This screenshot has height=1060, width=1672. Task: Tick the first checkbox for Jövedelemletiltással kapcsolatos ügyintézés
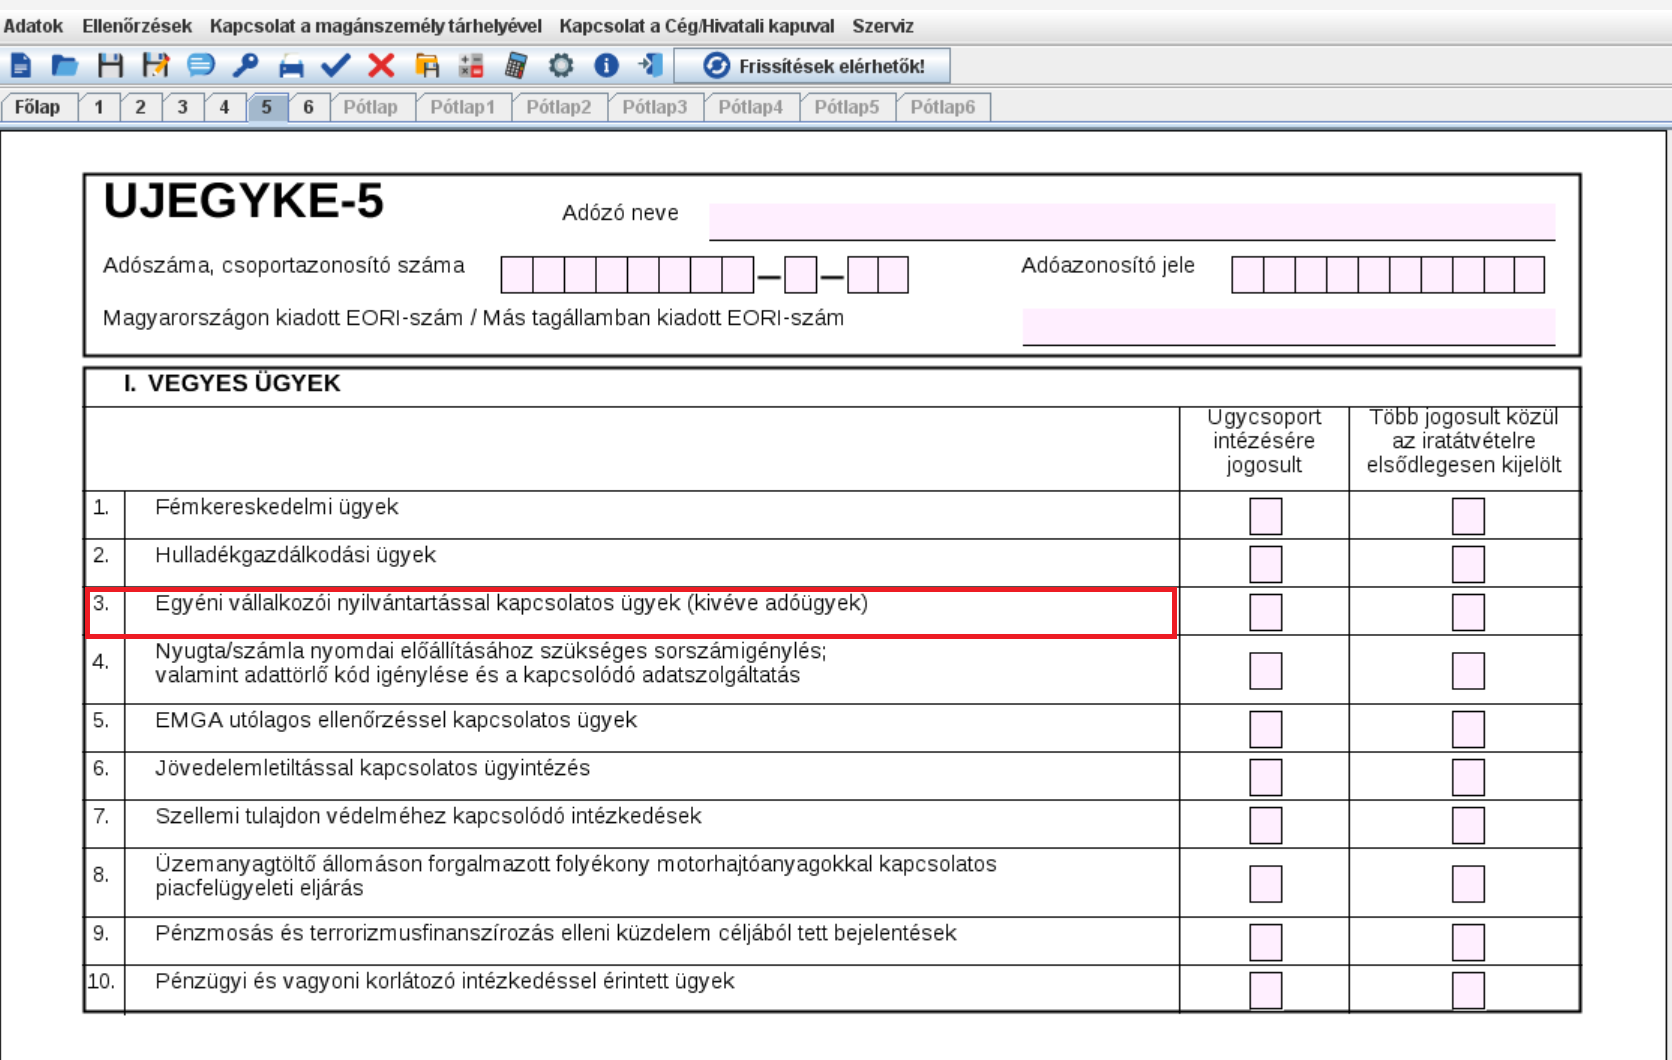pyautogui.click(x=1265, y=777)
